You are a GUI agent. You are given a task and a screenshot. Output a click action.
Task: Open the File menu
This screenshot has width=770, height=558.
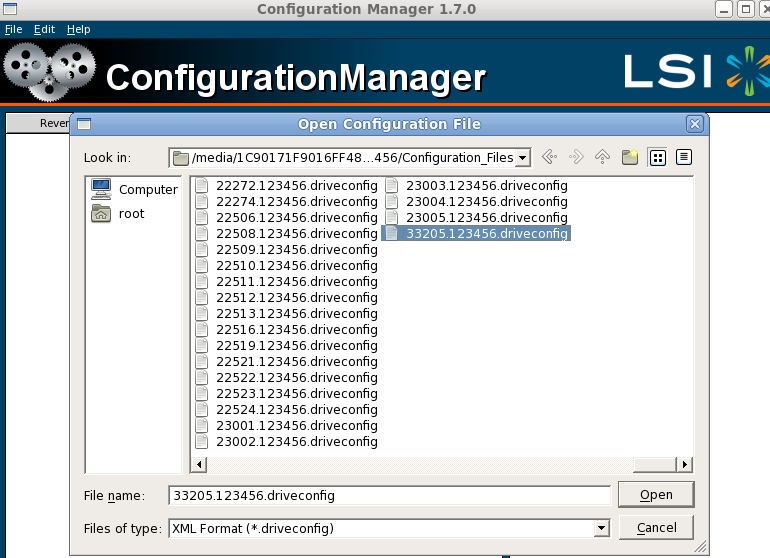tap(13, 29)
